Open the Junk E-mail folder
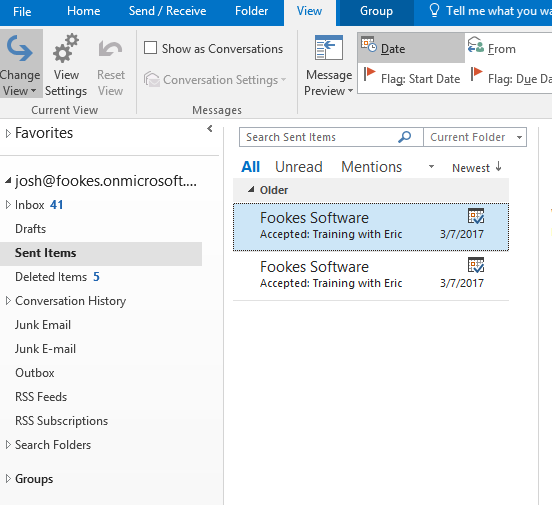The width and height of the screenshot is (552, 505). coord(45,349)
